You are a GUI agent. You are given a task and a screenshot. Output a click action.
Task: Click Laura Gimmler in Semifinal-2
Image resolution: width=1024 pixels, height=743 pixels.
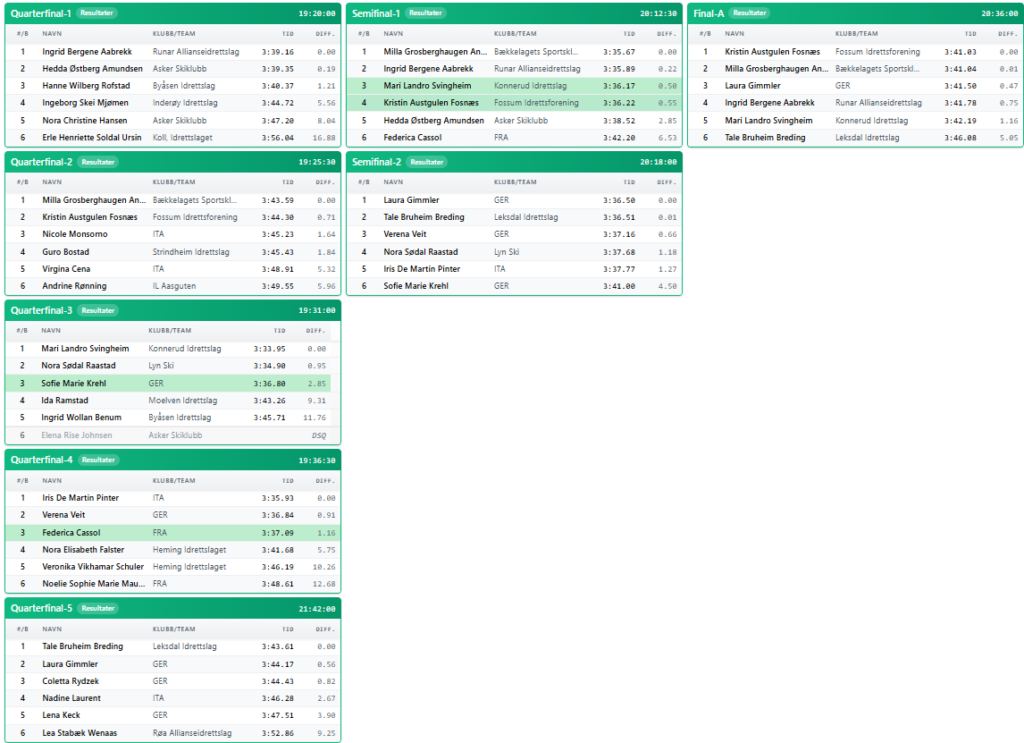point(411,200)
